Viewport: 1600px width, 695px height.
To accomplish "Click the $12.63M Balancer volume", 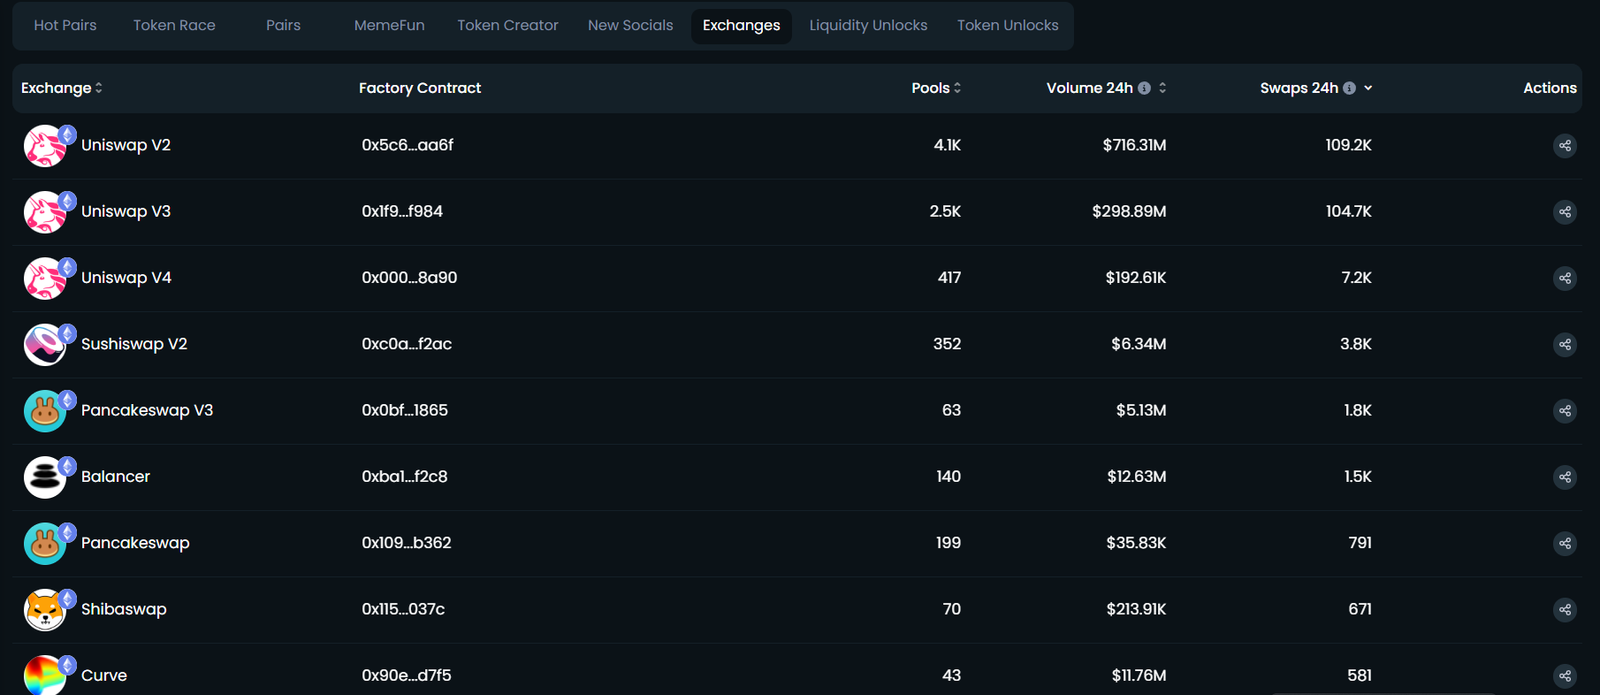I will (x=1136, y=477).
